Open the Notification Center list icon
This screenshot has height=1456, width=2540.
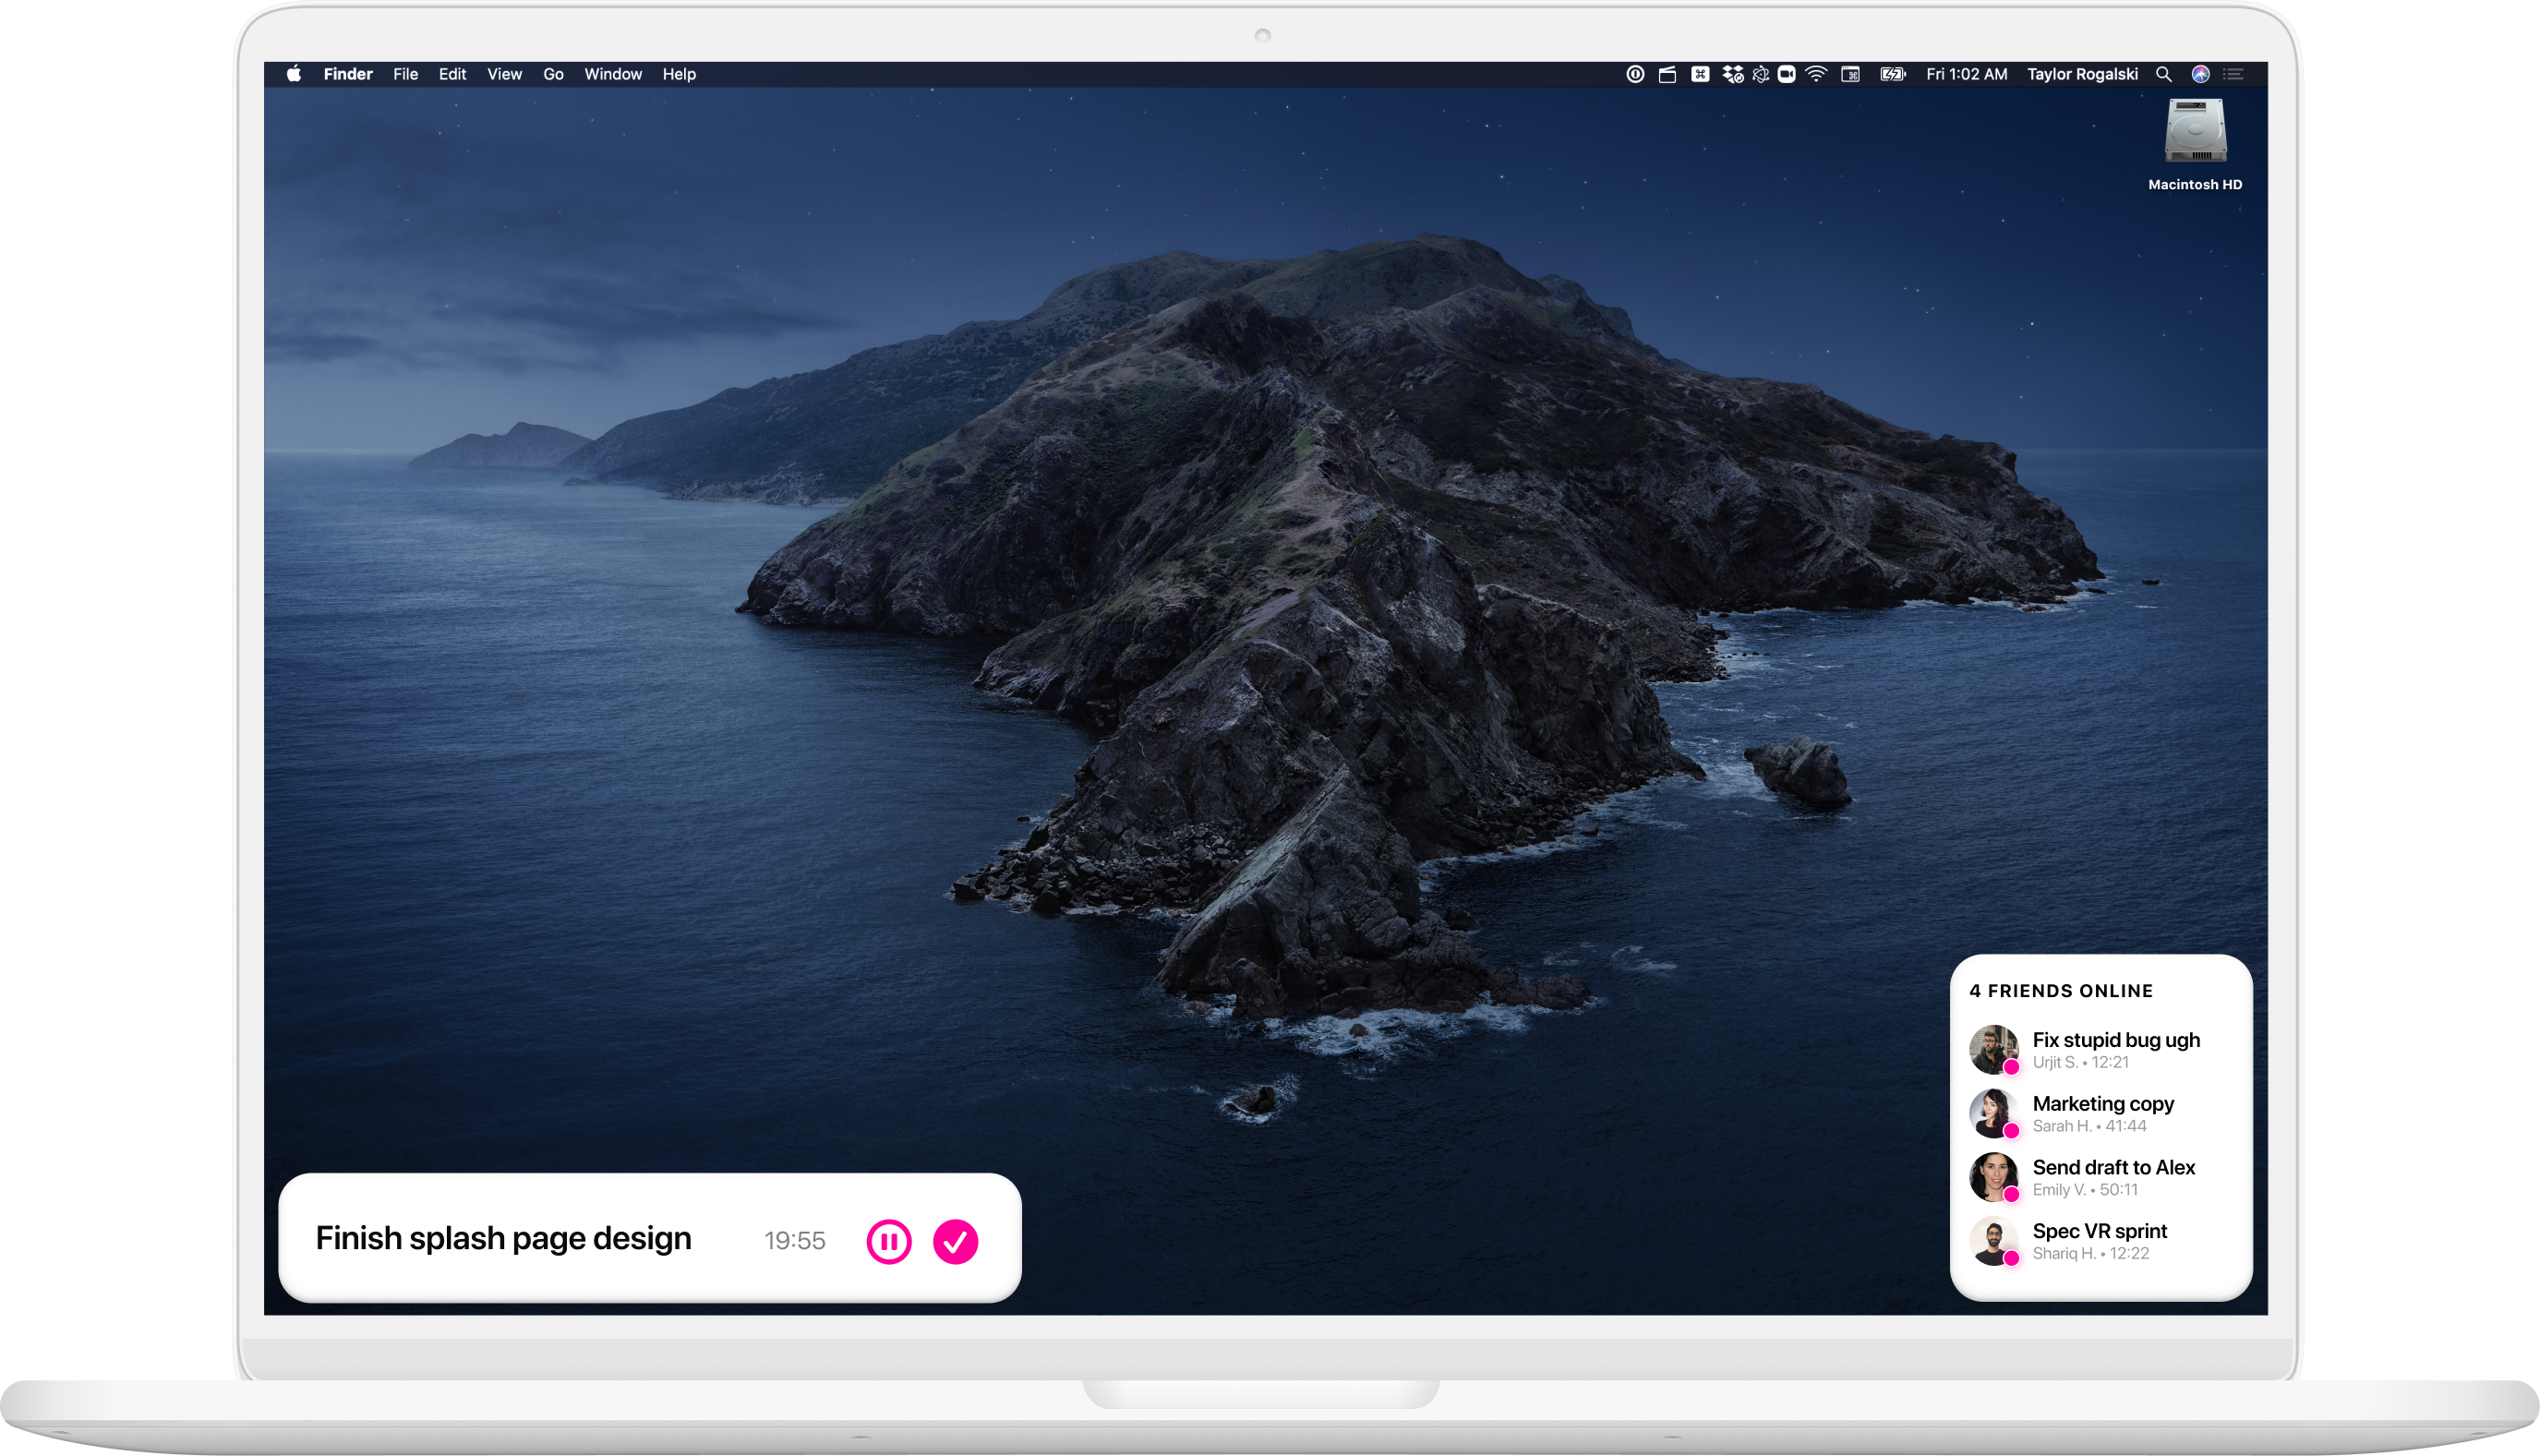click(2233, 74)
